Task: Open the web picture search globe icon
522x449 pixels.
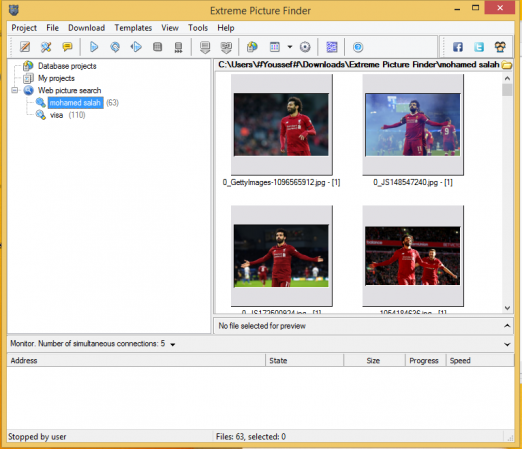Action: (x=252, y=47)
